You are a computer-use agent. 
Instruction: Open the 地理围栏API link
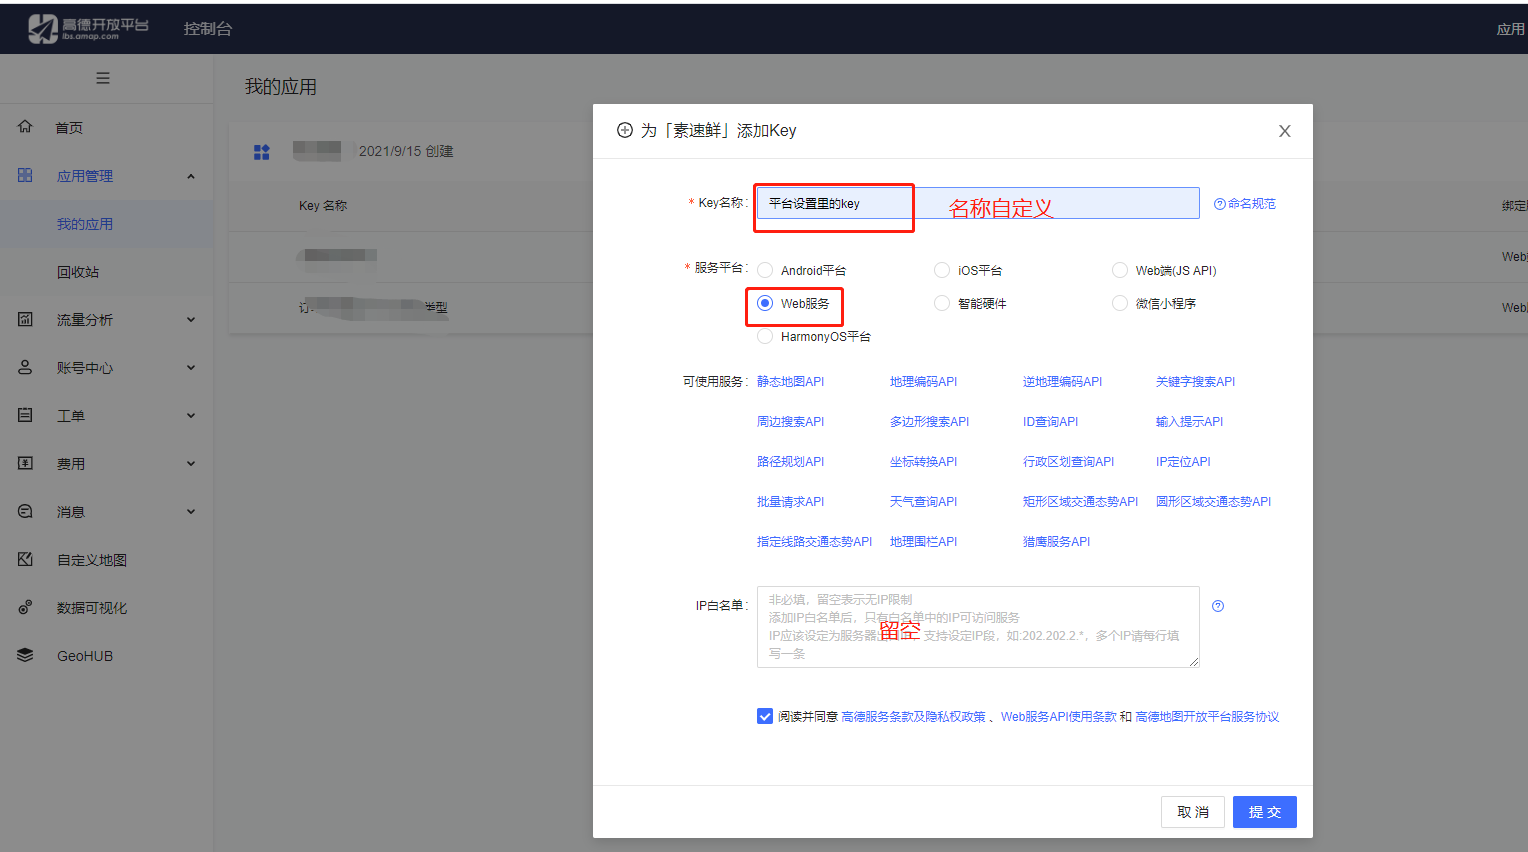pyautogui.click(x=923, y=541)
